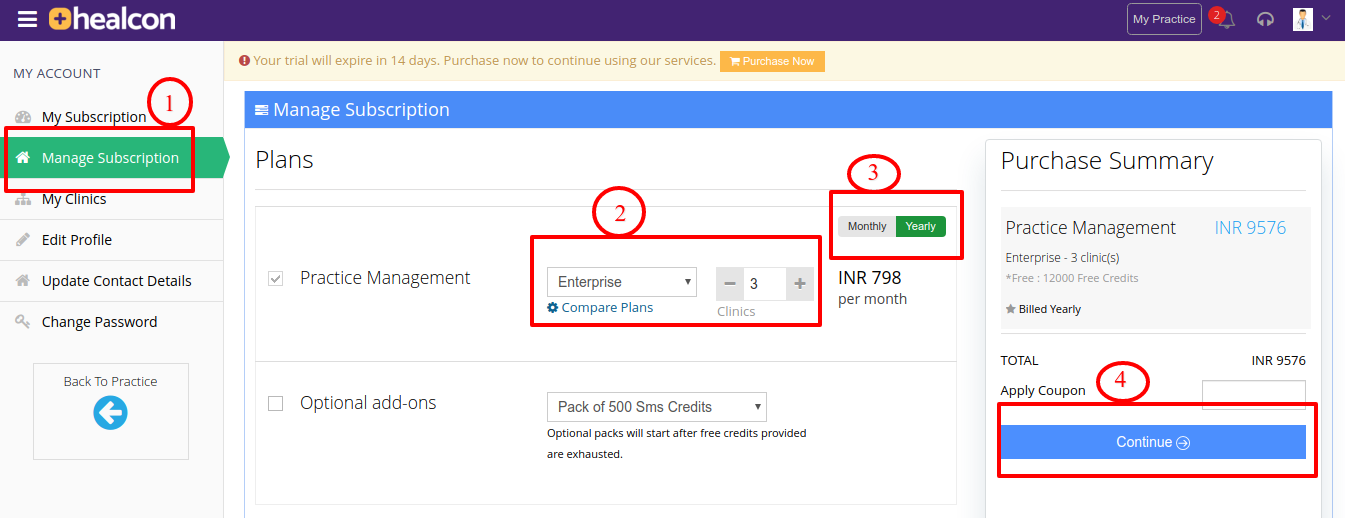Viewport: 1345px width, 518px height.
Task: Click the Update Contact Details home icon
Action: click(23, 281)
